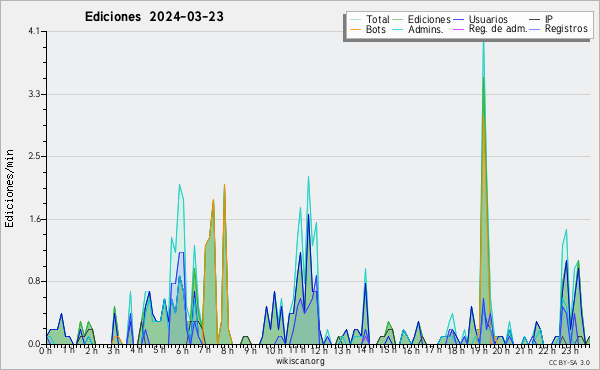Click the 'Reg. de adm.' legend label
Screen dimensions: 600x370
point(498,29)
